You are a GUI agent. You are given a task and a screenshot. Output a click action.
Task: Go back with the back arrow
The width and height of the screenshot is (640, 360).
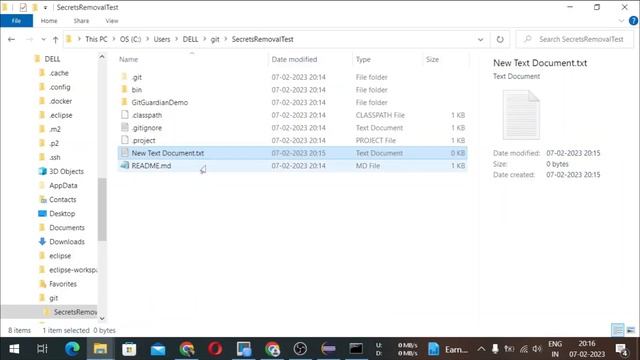(x=11, y=40)
